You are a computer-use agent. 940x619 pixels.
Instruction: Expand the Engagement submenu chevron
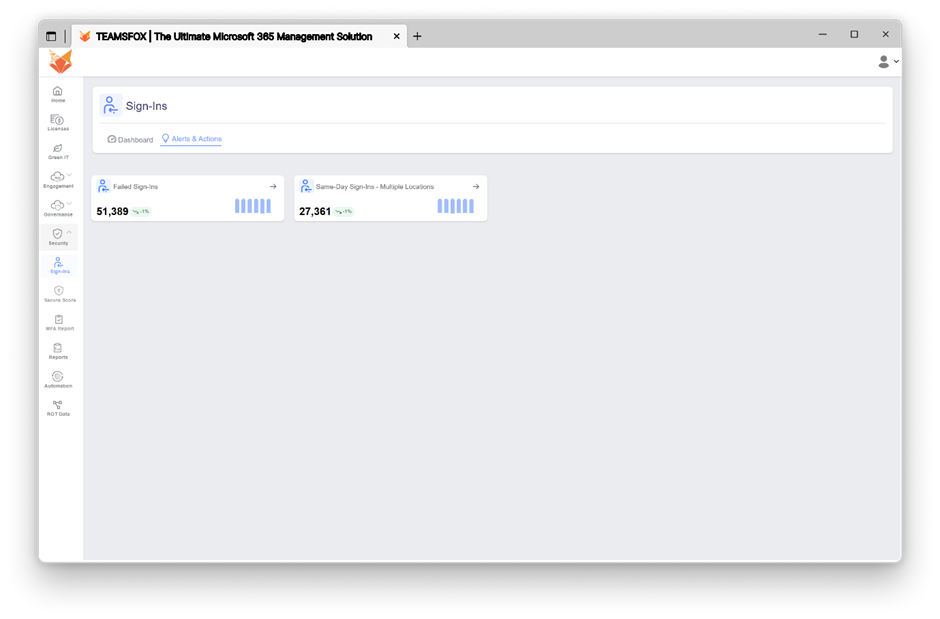[x=70, y=175]
